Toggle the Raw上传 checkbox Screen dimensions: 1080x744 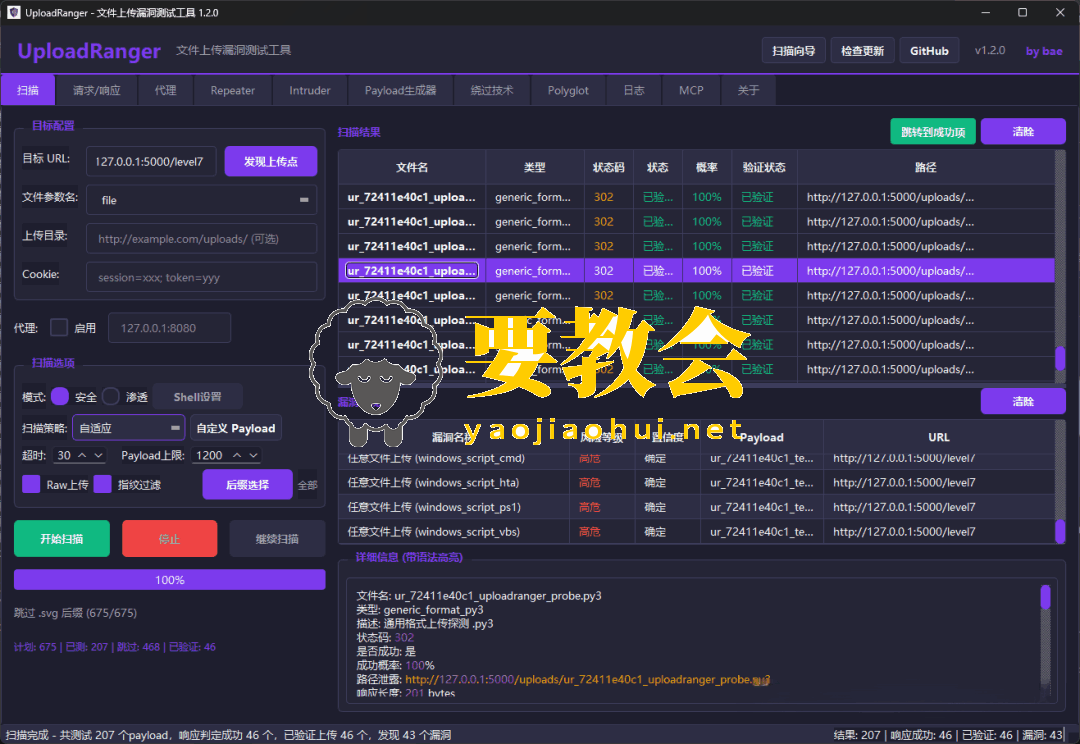(31, 484)
